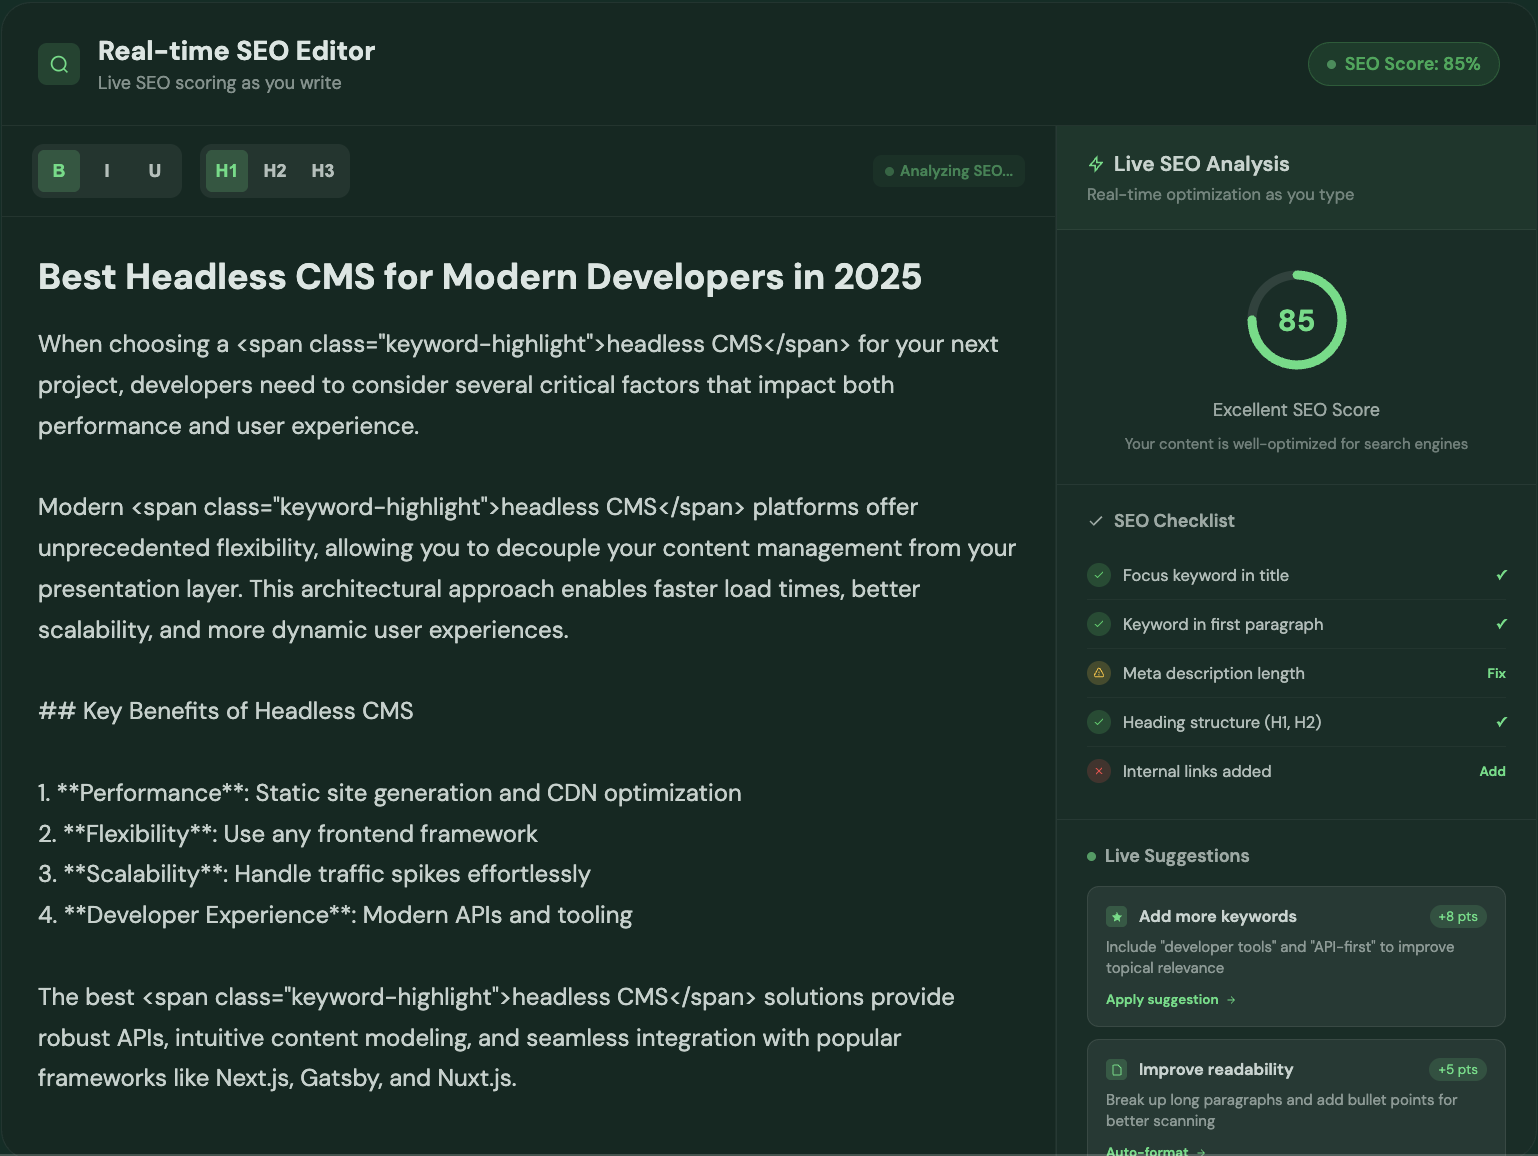Screen dimensions: 1538x1156
Task: Select the H1 heading style
Action: [x=227, y=171]
